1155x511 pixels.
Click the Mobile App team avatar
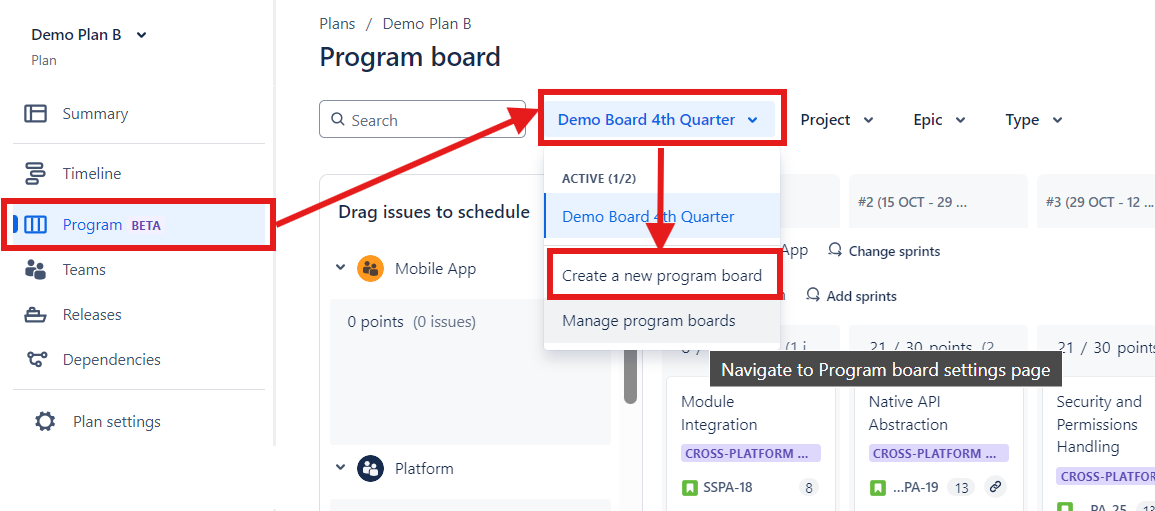[x=371, y=268]
